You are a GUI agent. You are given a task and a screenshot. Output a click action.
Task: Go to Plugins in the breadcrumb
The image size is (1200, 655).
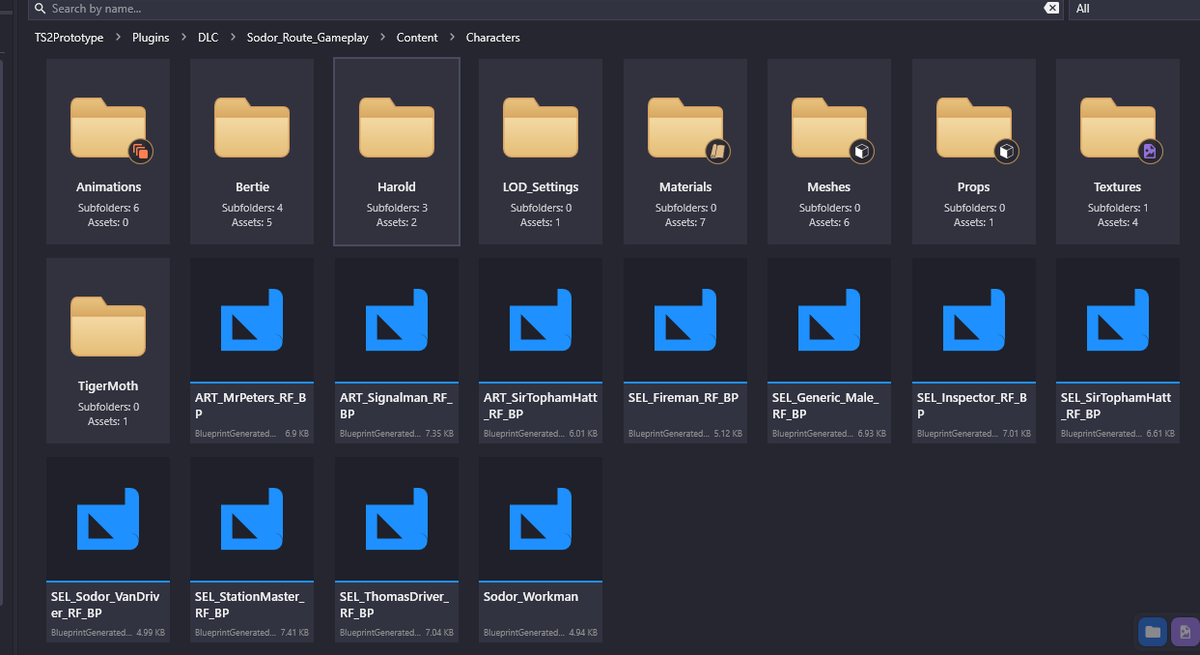(x=150, y=38)
